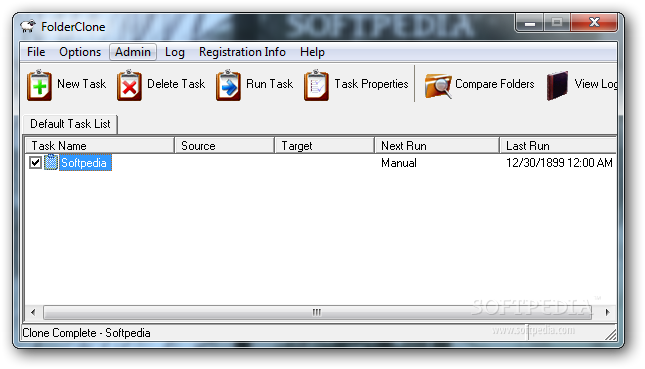
Task: Minimize the FolderClone window
Action: click(530, 23)
